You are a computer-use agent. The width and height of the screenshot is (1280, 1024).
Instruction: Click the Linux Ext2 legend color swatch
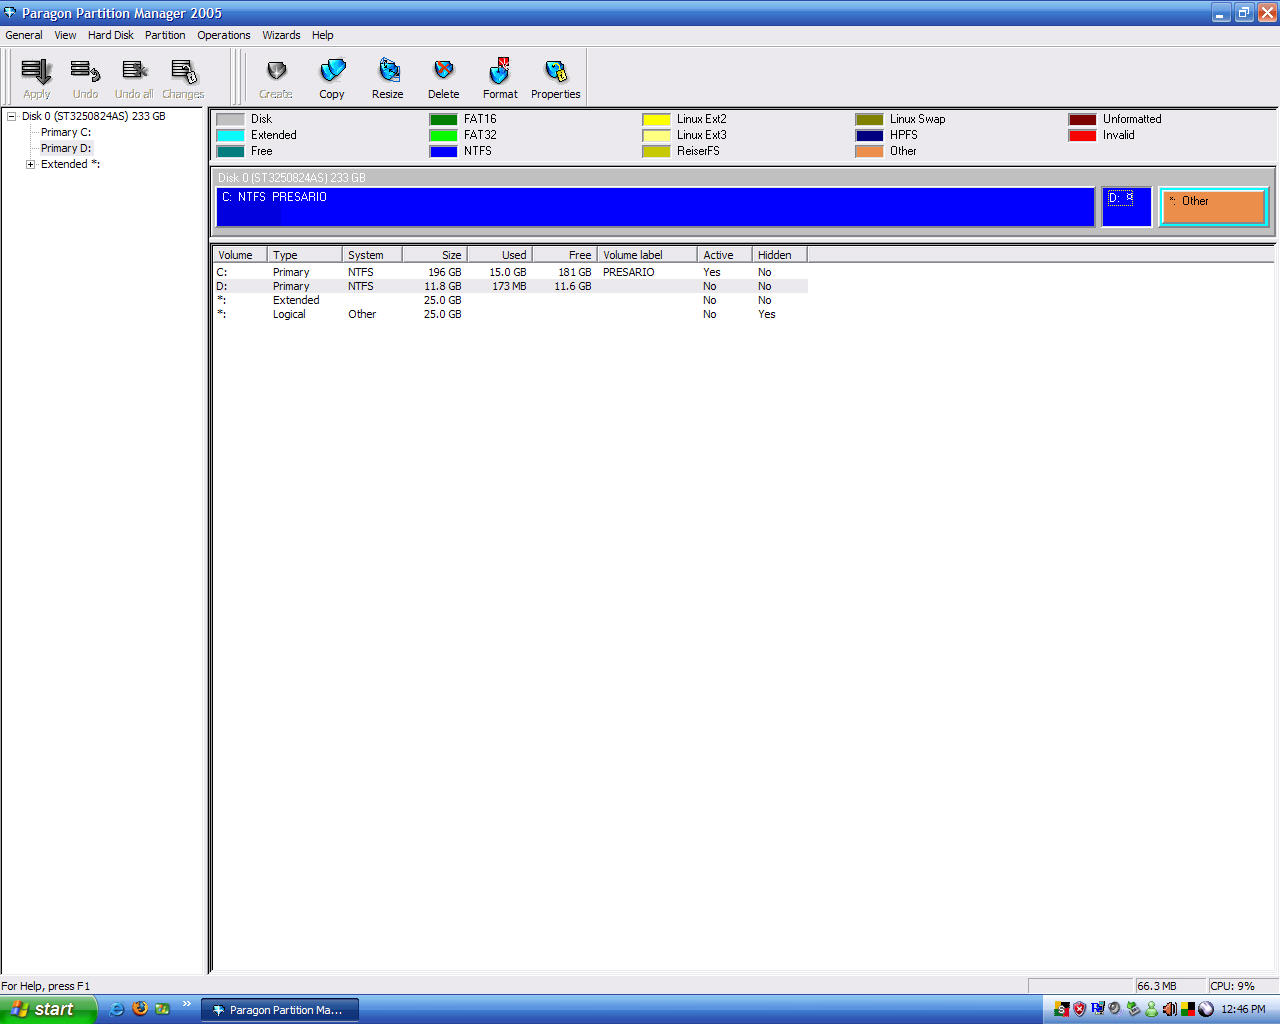coord(656,119)
